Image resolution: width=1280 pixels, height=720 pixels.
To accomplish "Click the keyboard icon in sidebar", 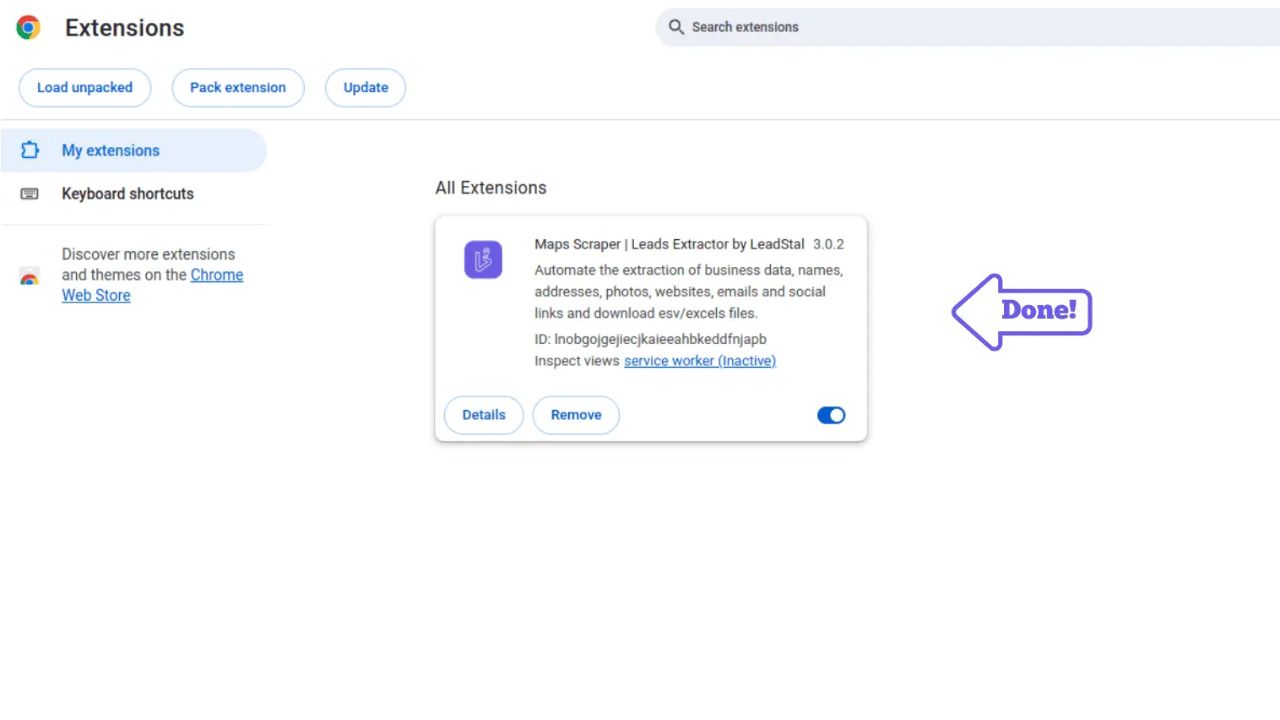I will pyautogui.click(x=30, y=194).
